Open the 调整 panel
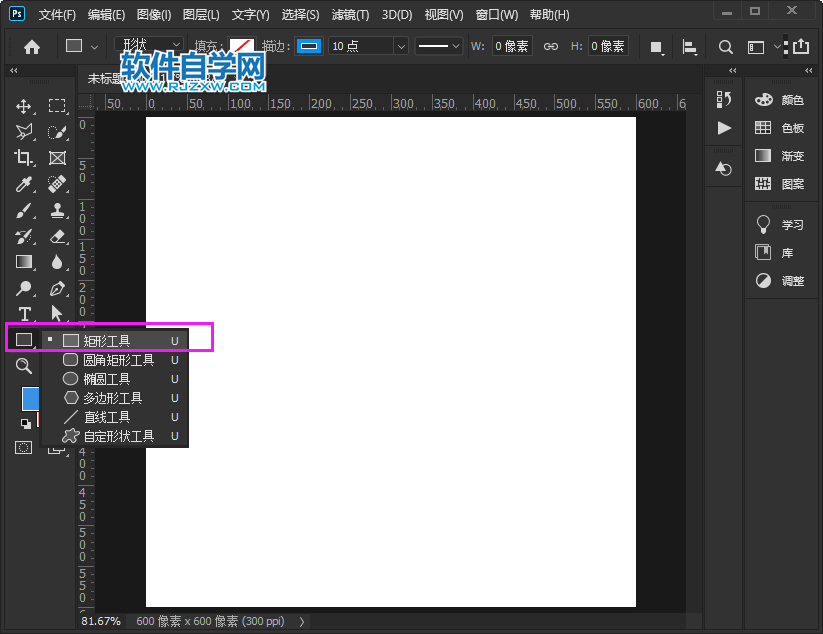The width and height of the screenshot is (823, 634). click(780, 281)
